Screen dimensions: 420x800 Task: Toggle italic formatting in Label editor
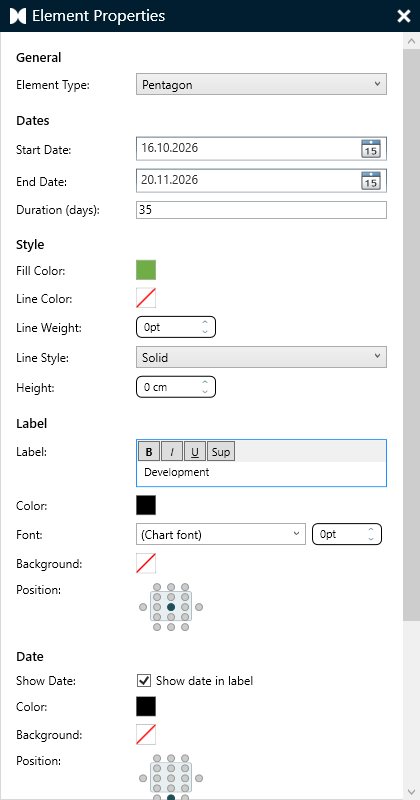[x=172, y=452]
